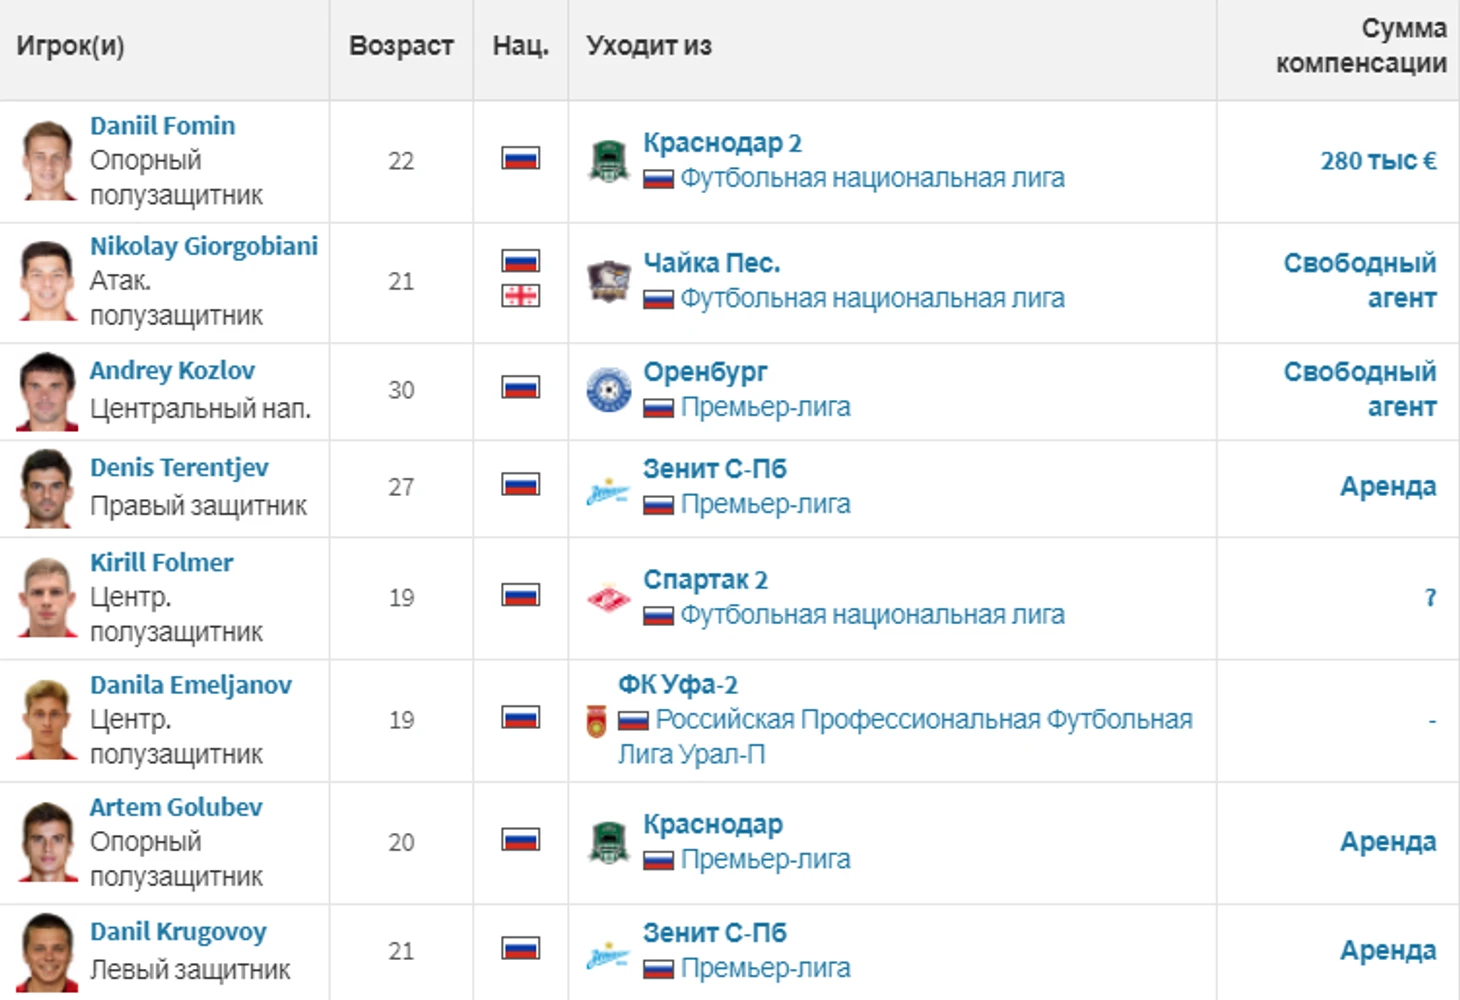Click Danila Emeljanov player photo thumbnail
The height and width of the screenshot is (1000, 1460).
pos(47,720)
